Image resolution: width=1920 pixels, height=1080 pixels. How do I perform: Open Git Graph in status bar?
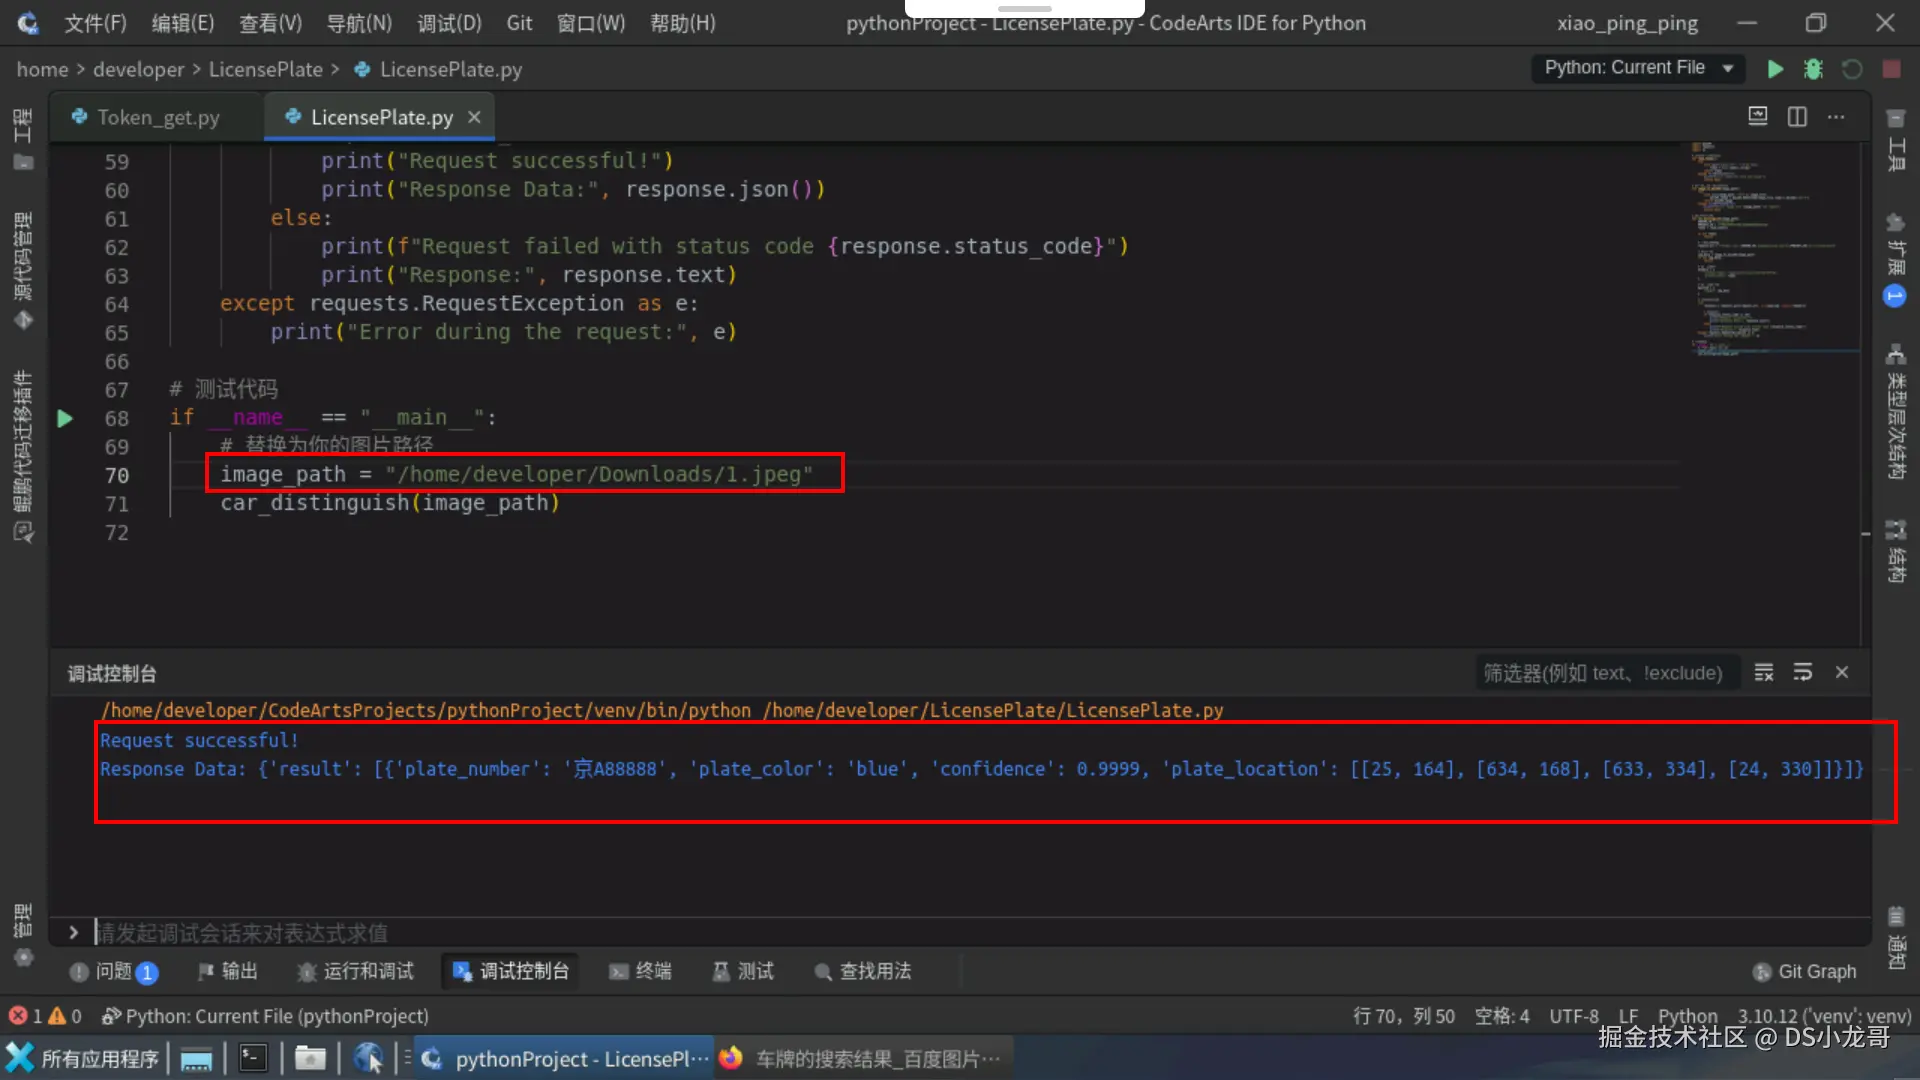pyautogui.click(x=1805, y=971)
